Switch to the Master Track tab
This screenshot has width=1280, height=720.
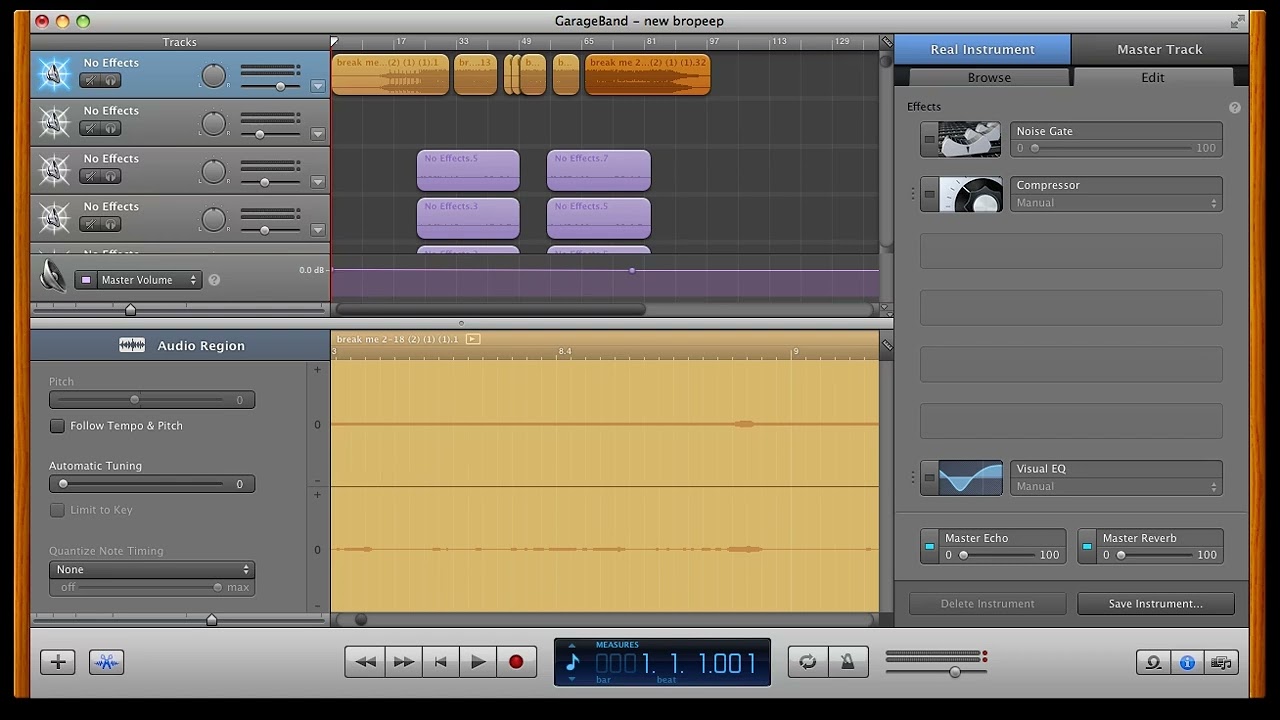[x=1159, y=49]
